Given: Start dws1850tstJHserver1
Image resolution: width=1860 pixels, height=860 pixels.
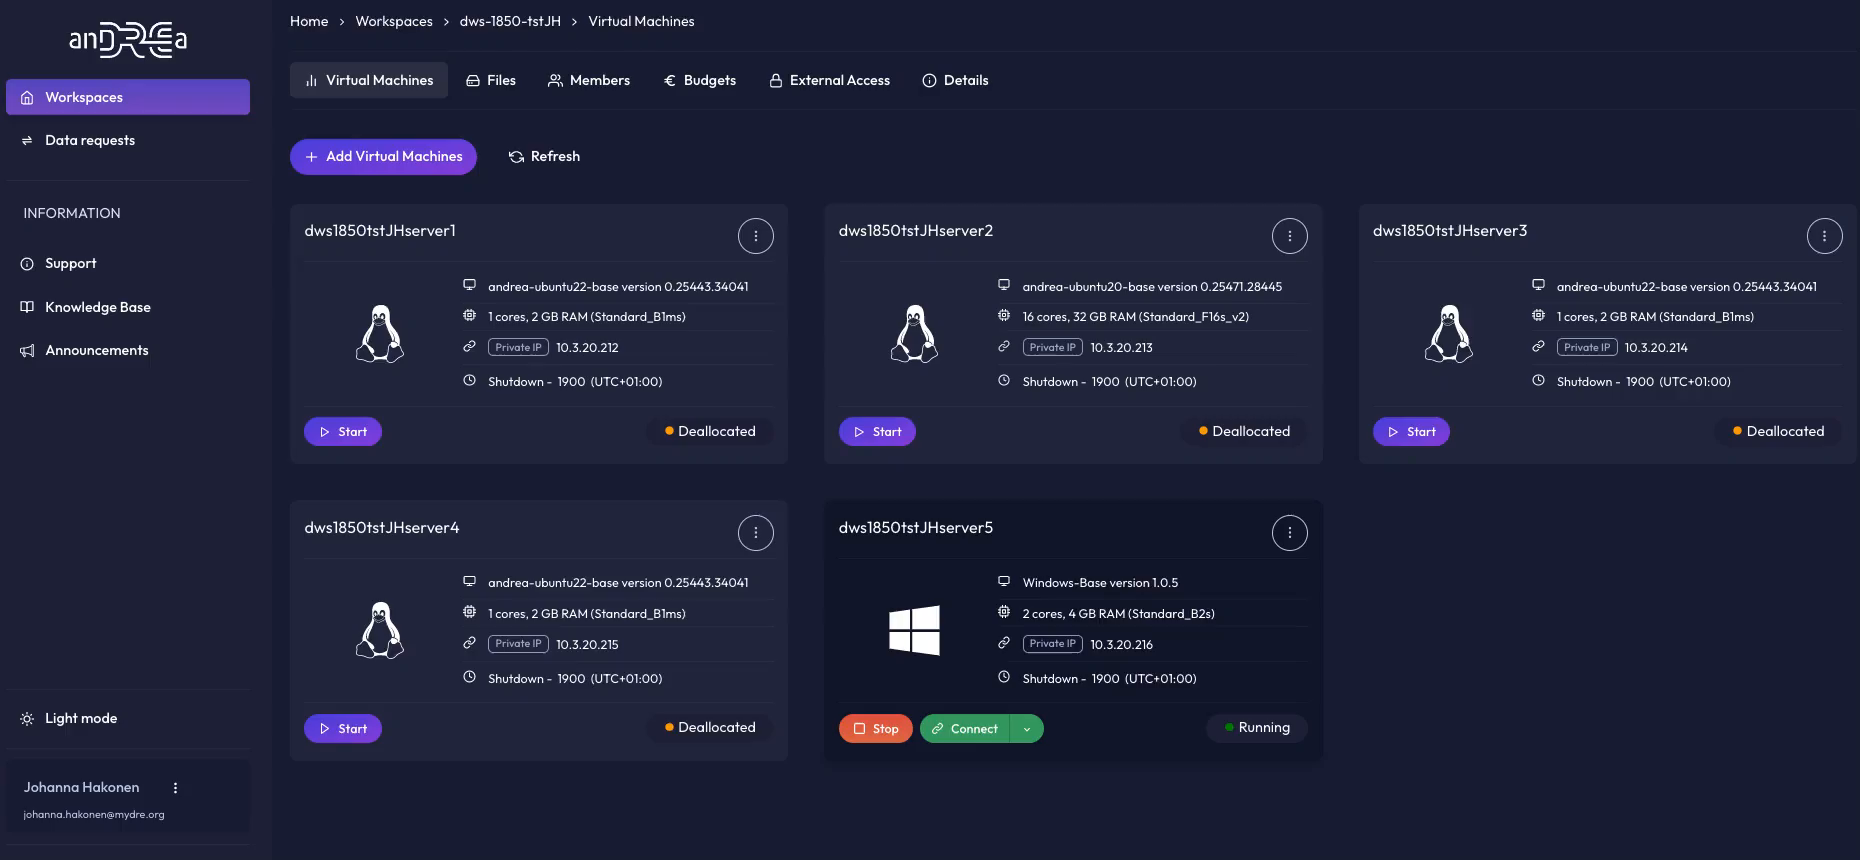Looking at the screenshot, I should [343, 432].
